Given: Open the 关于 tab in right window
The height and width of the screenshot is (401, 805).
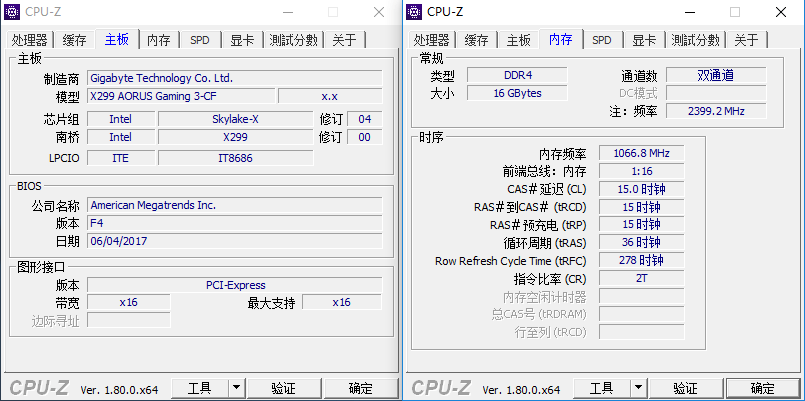Looking at the screenshot, I should coord(746,40).
